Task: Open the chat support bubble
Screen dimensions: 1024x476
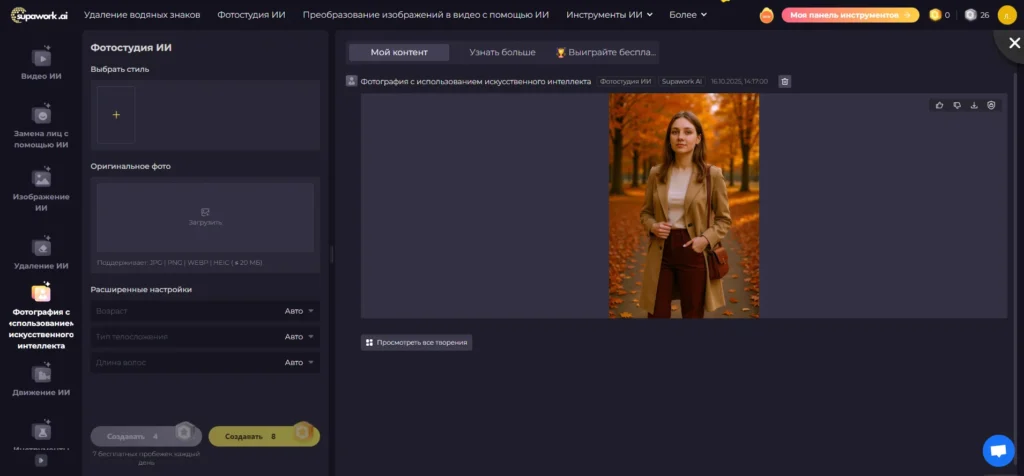Action: pyautogui.click(x=999, y=451)
